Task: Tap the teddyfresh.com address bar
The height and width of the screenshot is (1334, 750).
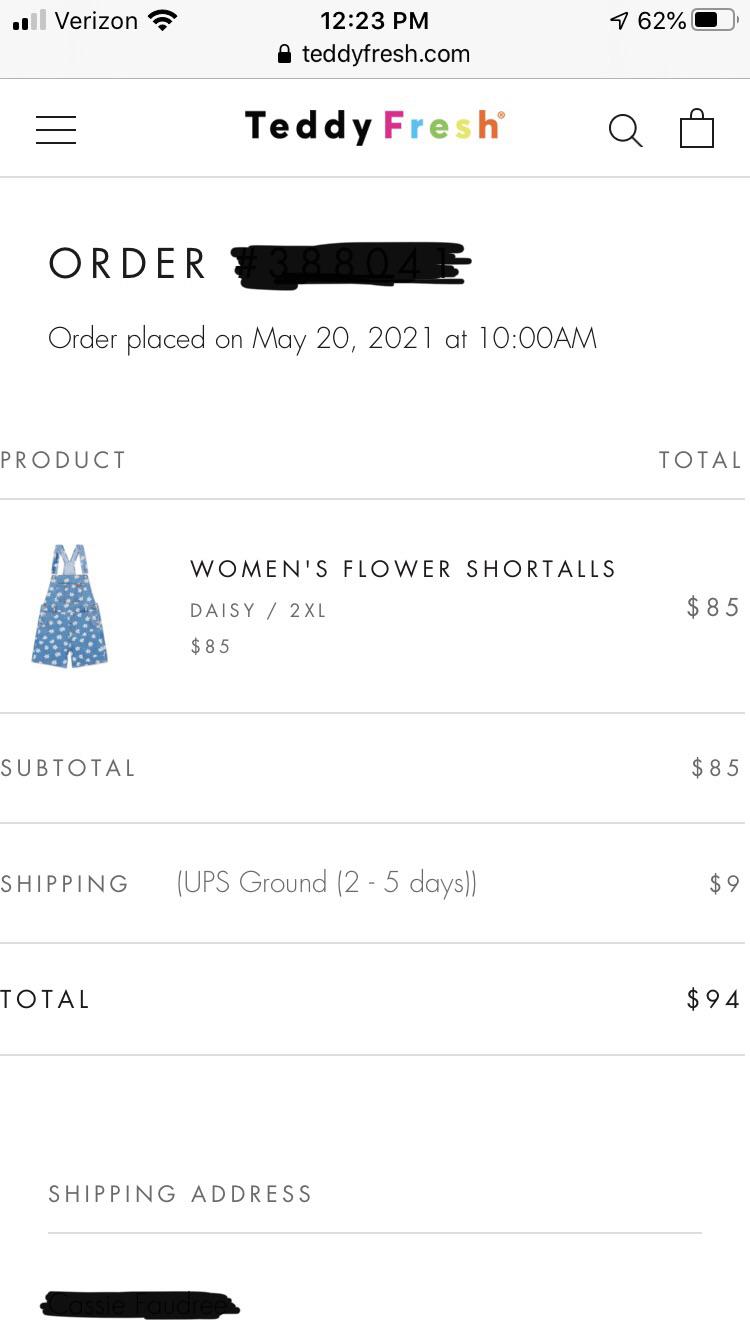Action: (x=385, y=54)
